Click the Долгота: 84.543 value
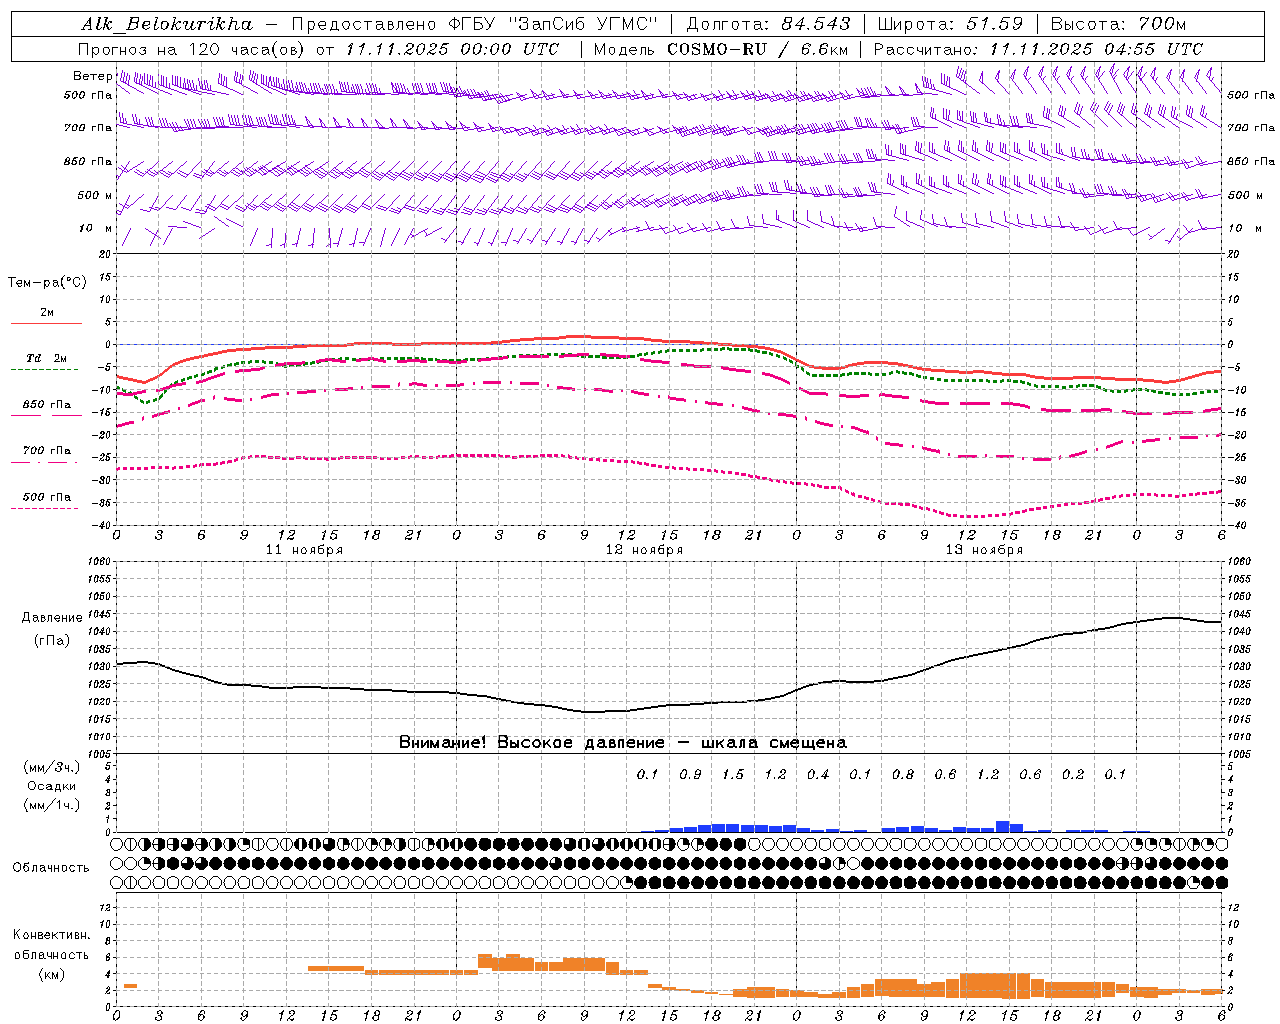This screenshot has height=1024, width=1280. (768, 23)
